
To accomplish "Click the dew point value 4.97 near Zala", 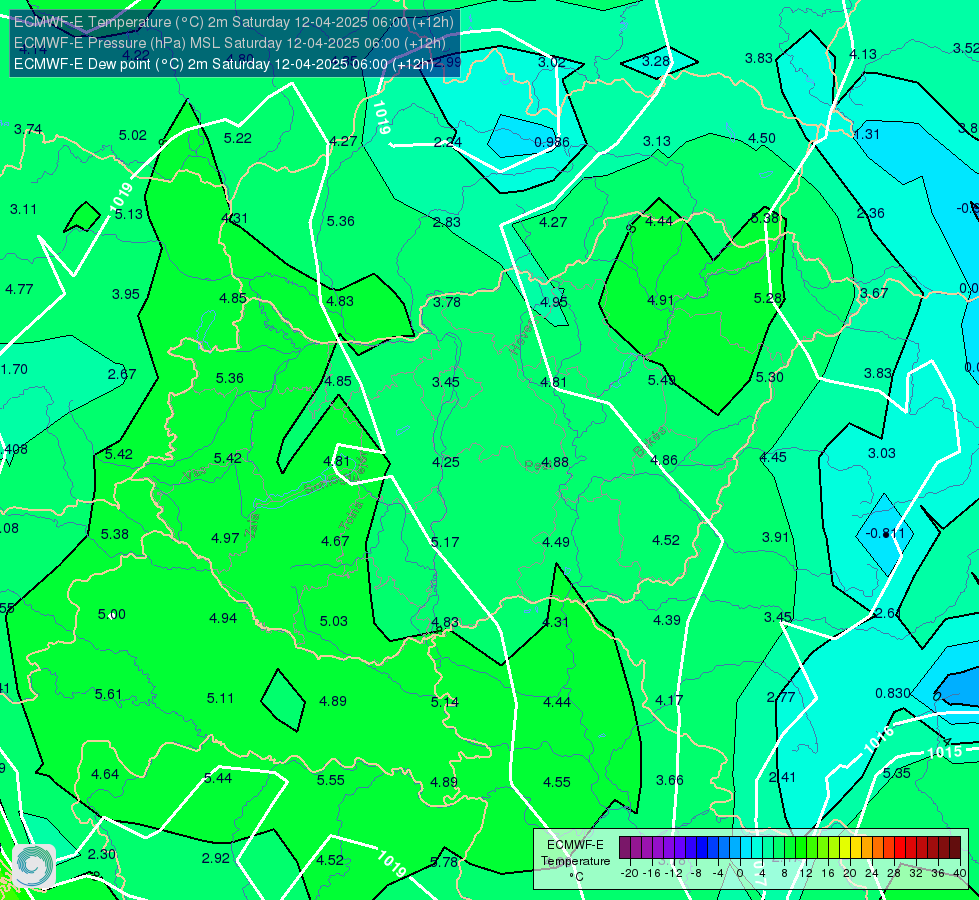I will [225, 538].
